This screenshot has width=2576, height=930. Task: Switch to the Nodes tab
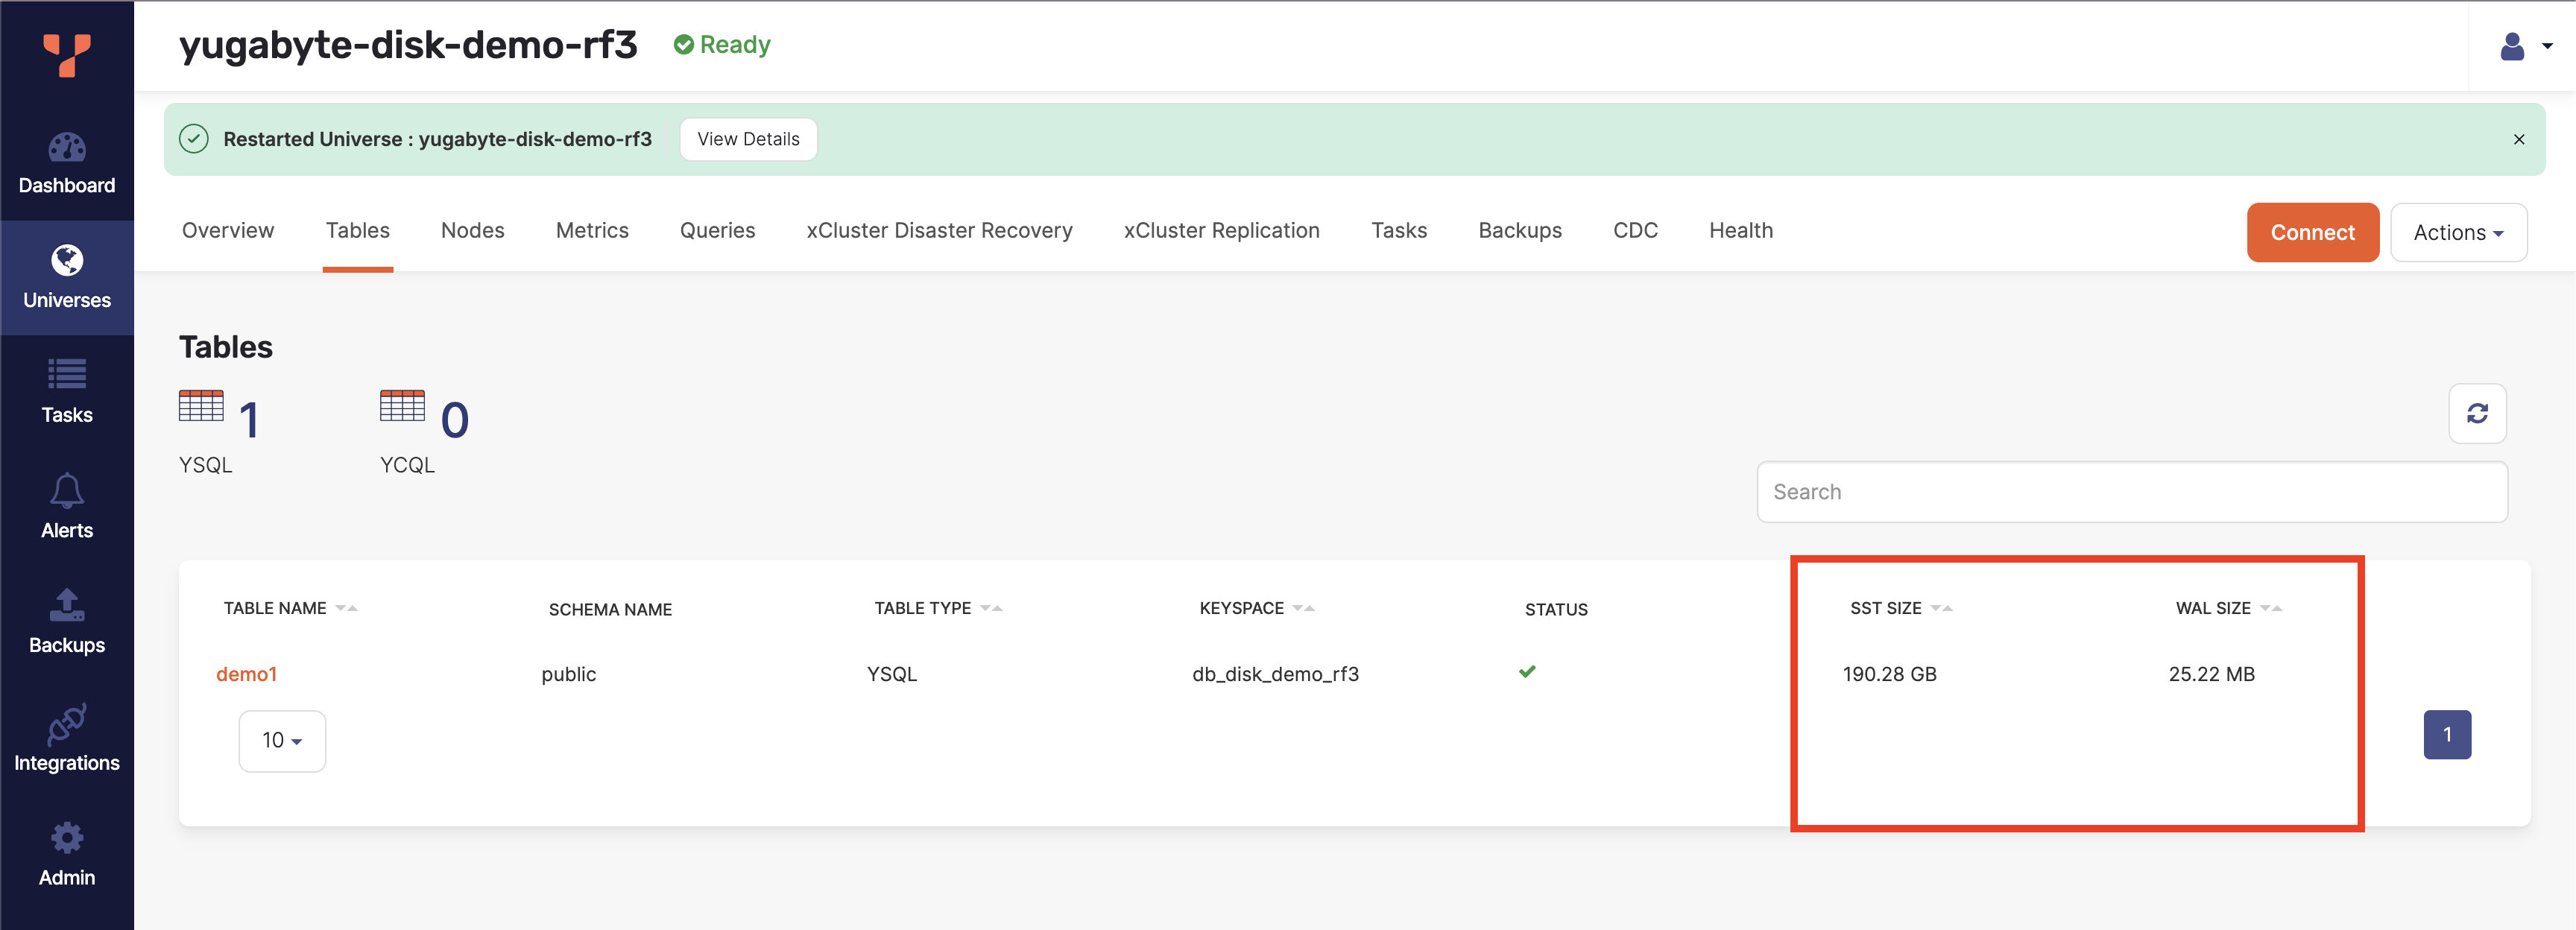click(472, 230)
